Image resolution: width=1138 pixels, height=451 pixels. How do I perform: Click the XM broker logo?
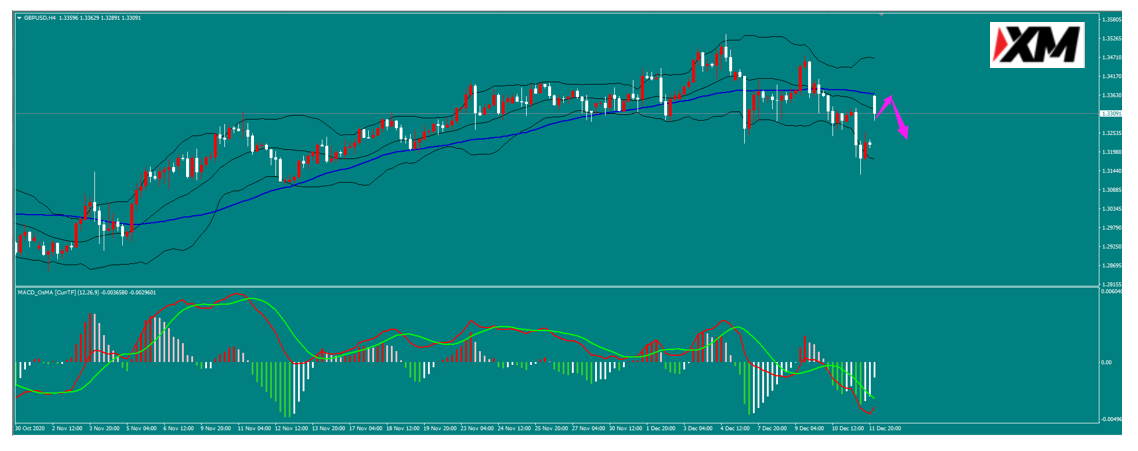(x=1036, y=45)
